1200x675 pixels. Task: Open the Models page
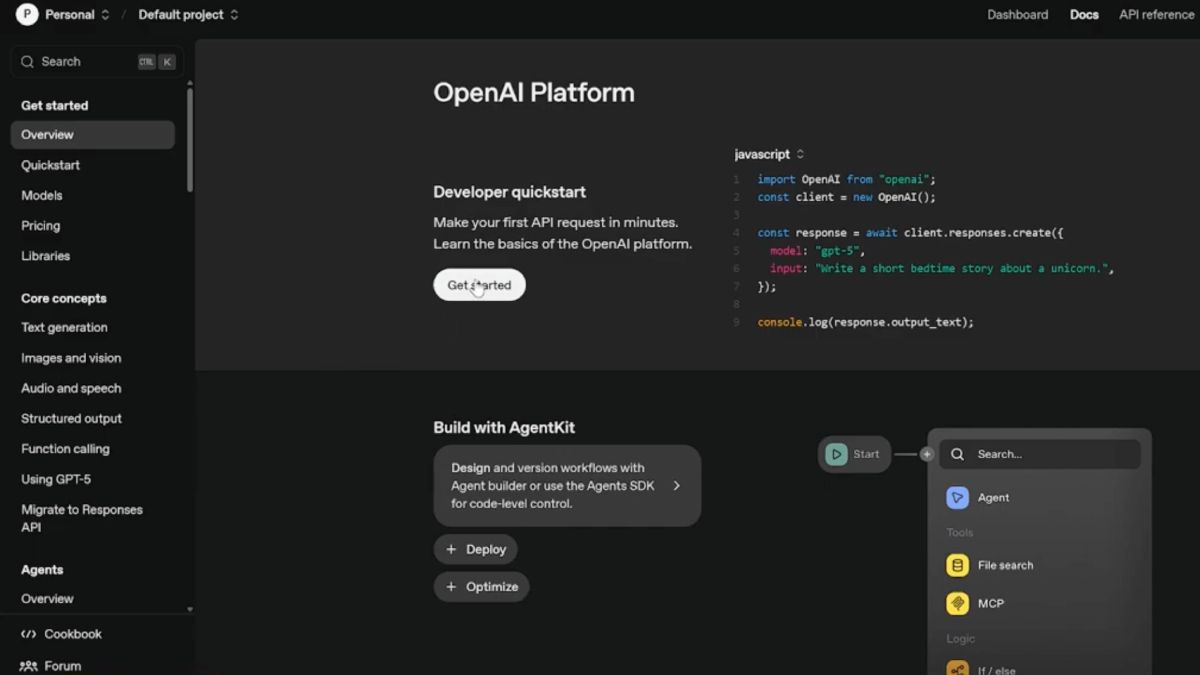(42, 195)
